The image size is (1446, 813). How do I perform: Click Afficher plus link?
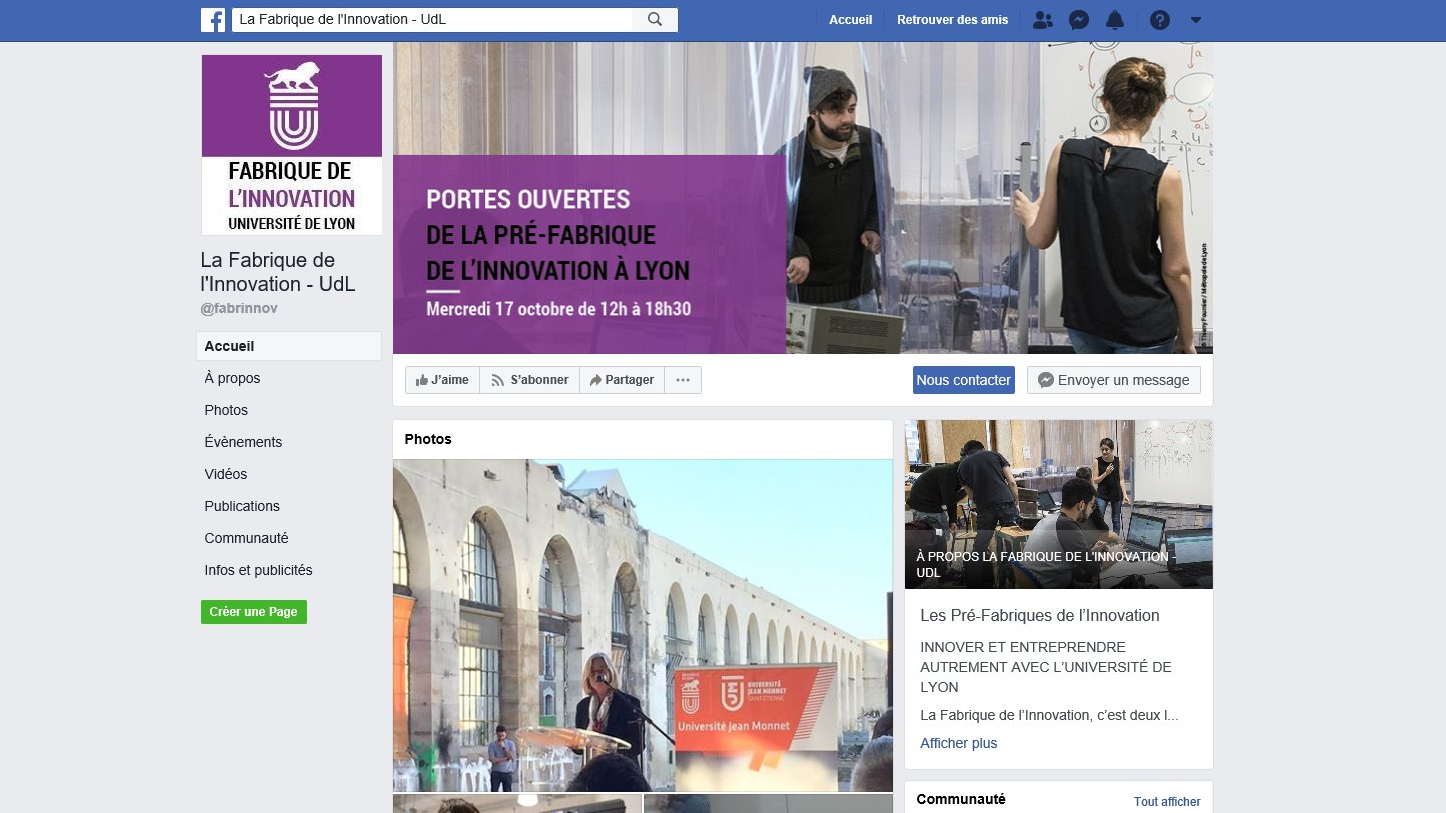pos(959,743)
